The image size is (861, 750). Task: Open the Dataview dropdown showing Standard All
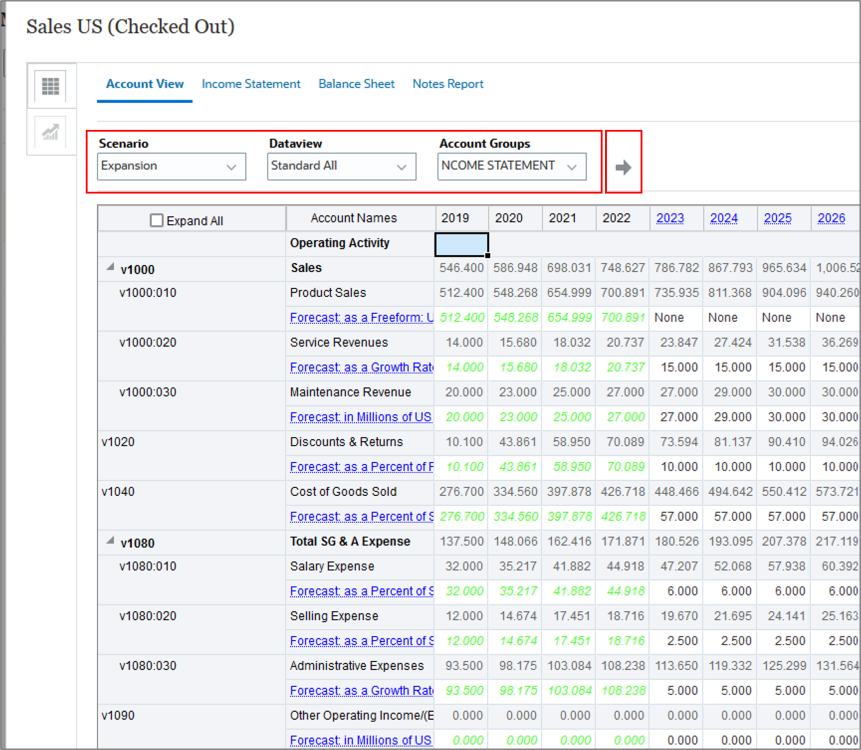pyautogui.click(x=342, y=166)
